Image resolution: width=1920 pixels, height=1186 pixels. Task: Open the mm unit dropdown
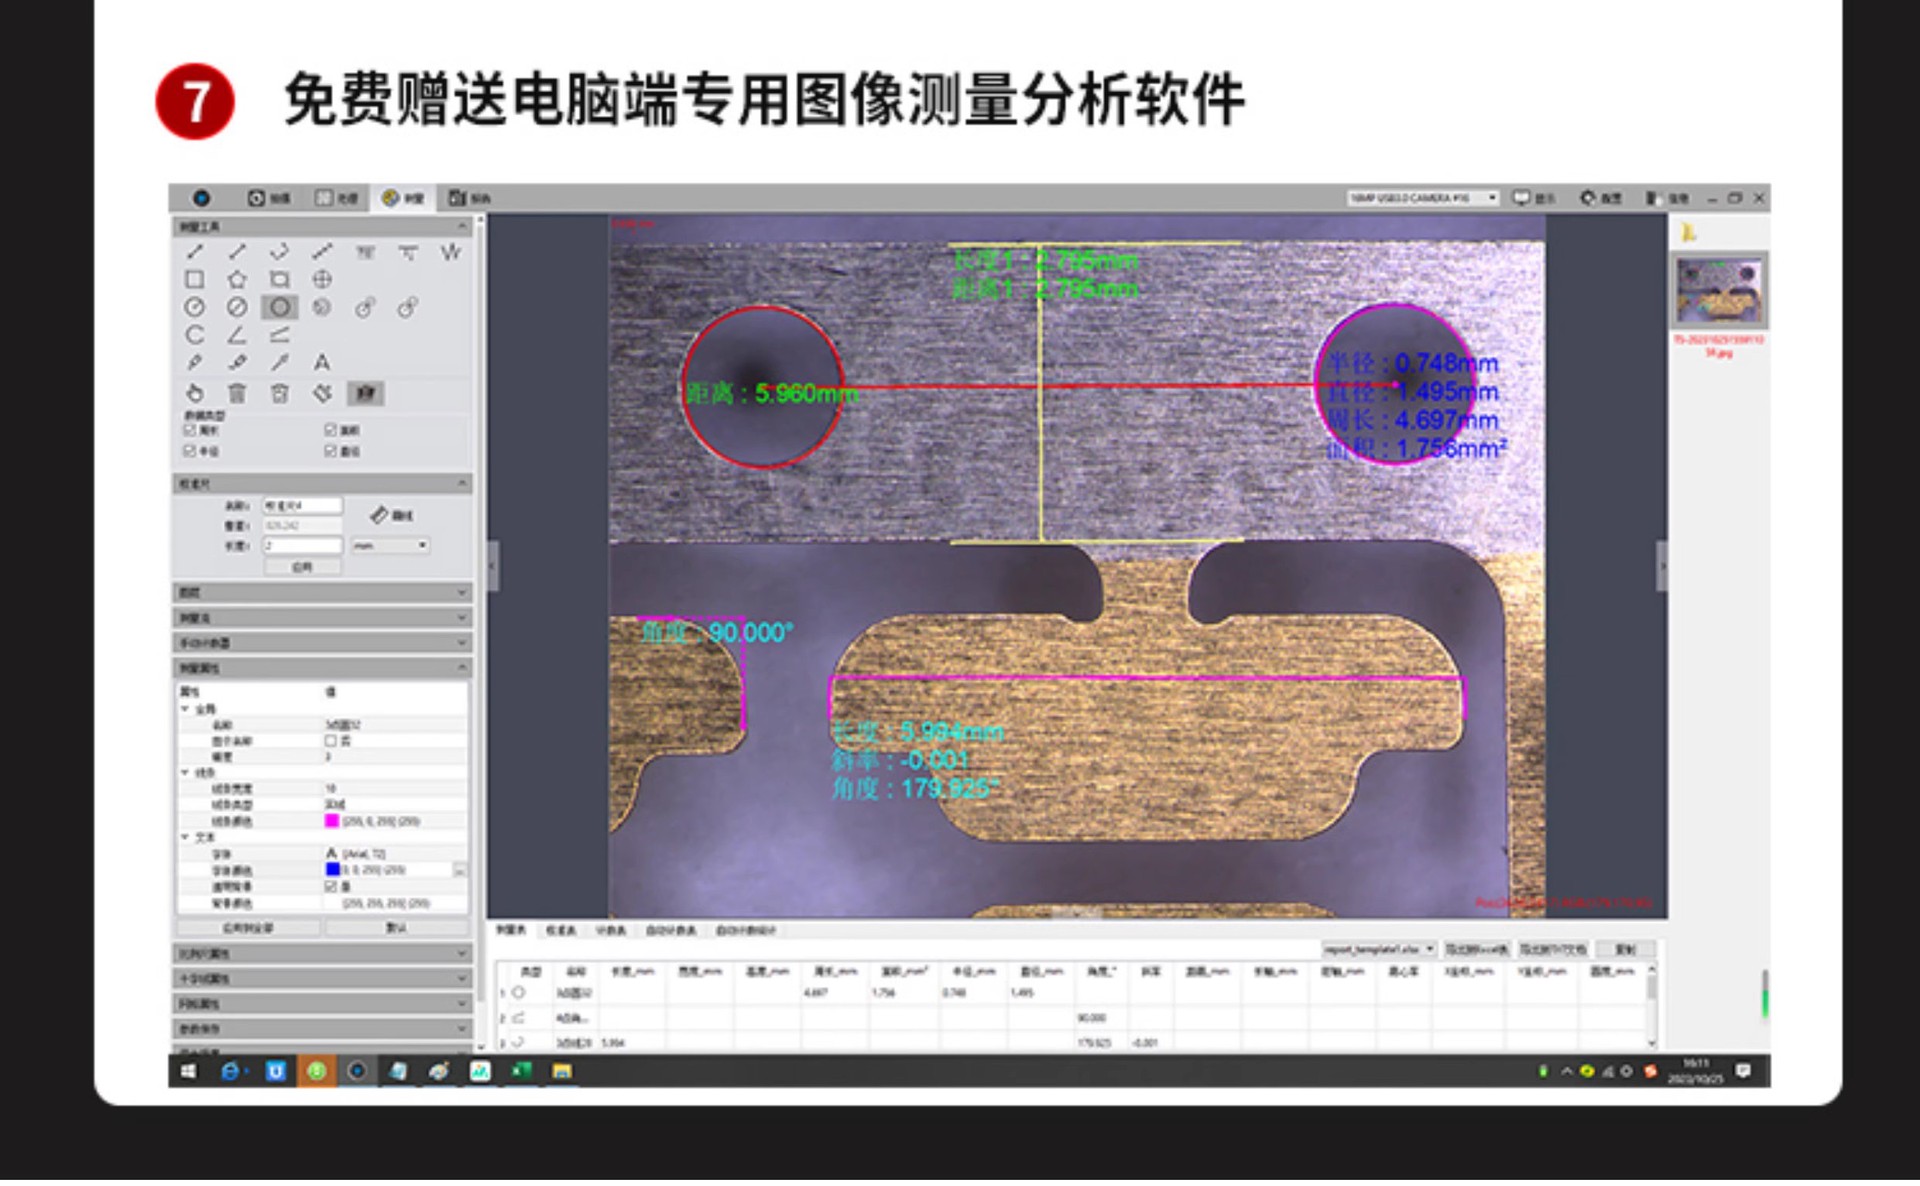coord(390,546)
